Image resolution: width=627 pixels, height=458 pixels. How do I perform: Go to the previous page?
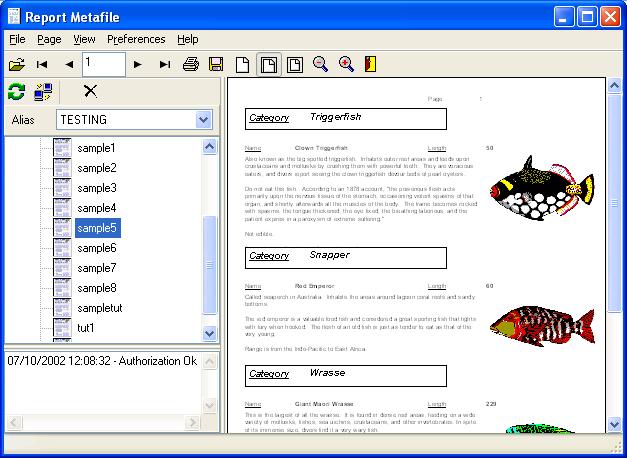69,64
